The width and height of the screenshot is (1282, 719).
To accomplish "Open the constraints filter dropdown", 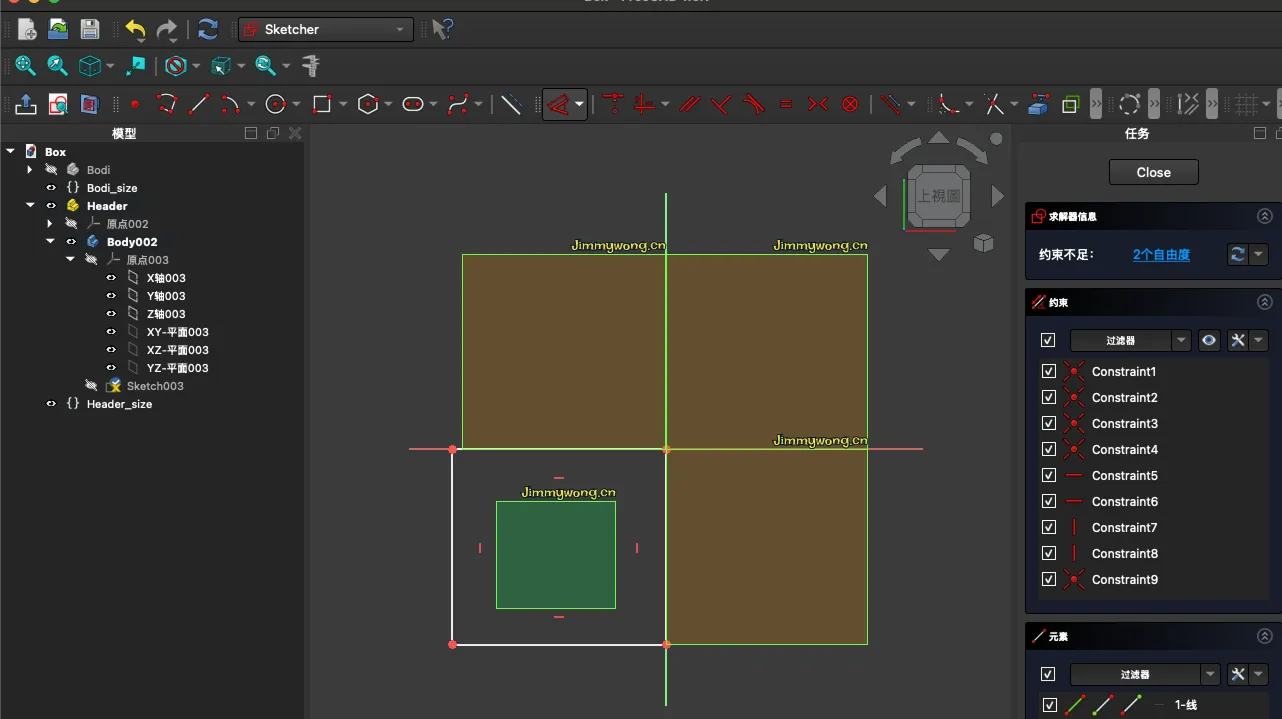I will (x=1181, y=341).
